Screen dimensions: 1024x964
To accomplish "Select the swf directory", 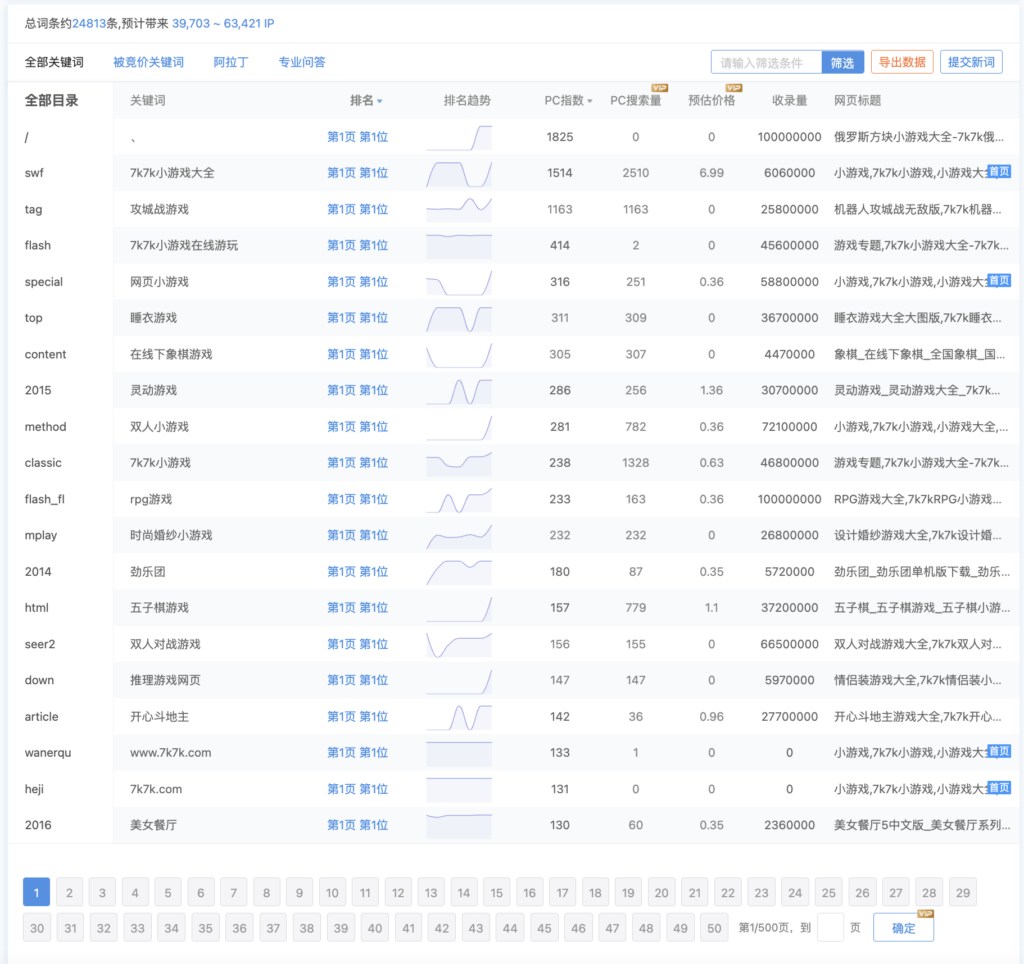I will (x=34, y=173).
